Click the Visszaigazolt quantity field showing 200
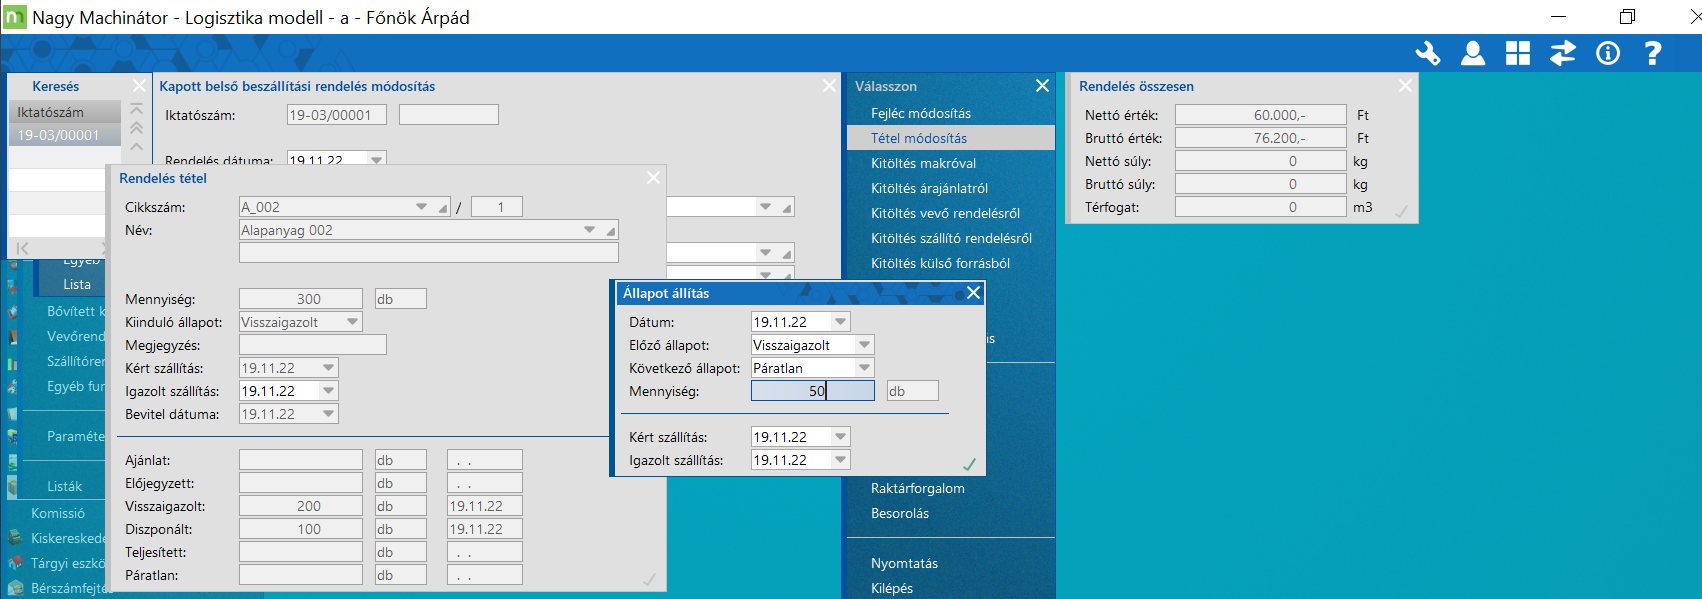Screen dimensions: 1702x599 (301, 506)
